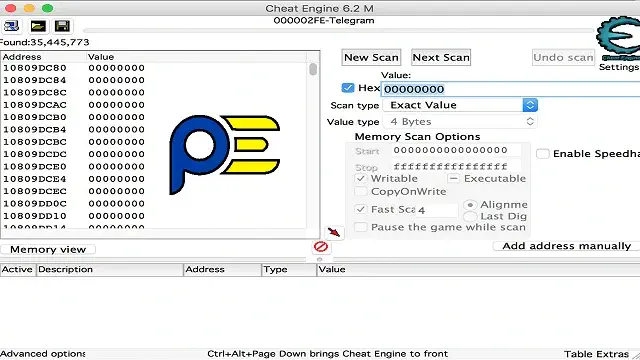Click the 000002FE-Telegram process label
Screen dimensions: 640x360
(324, 21)
